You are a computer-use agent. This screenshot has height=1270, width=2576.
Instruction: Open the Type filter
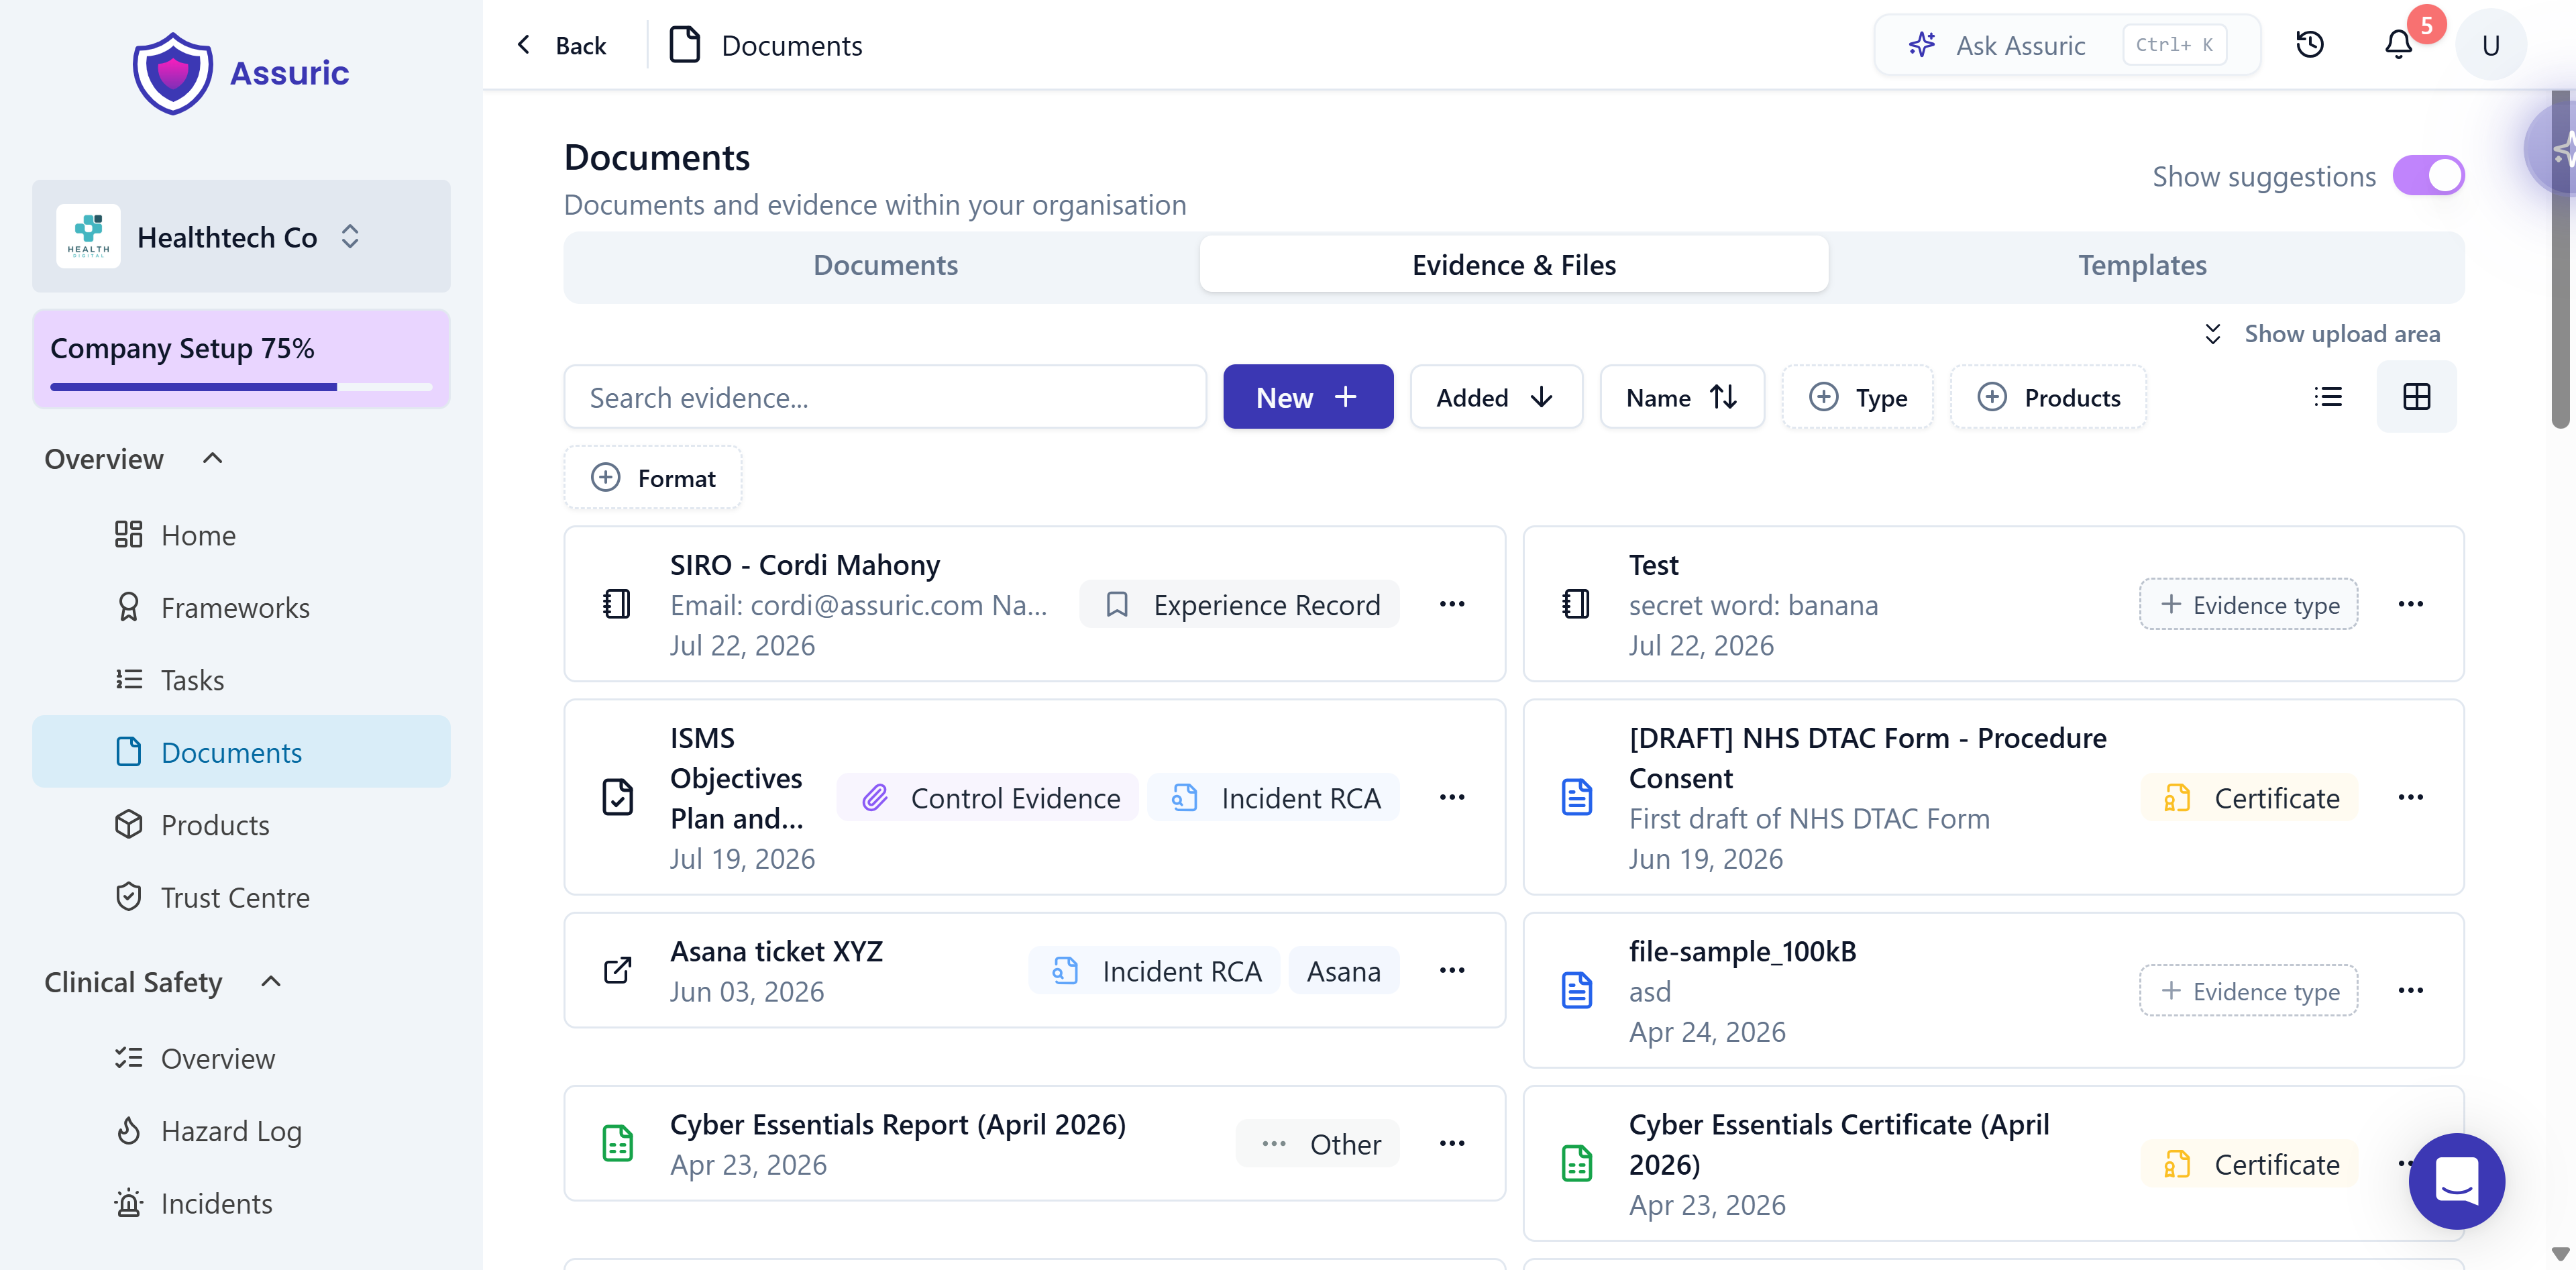click(1858, 397)
